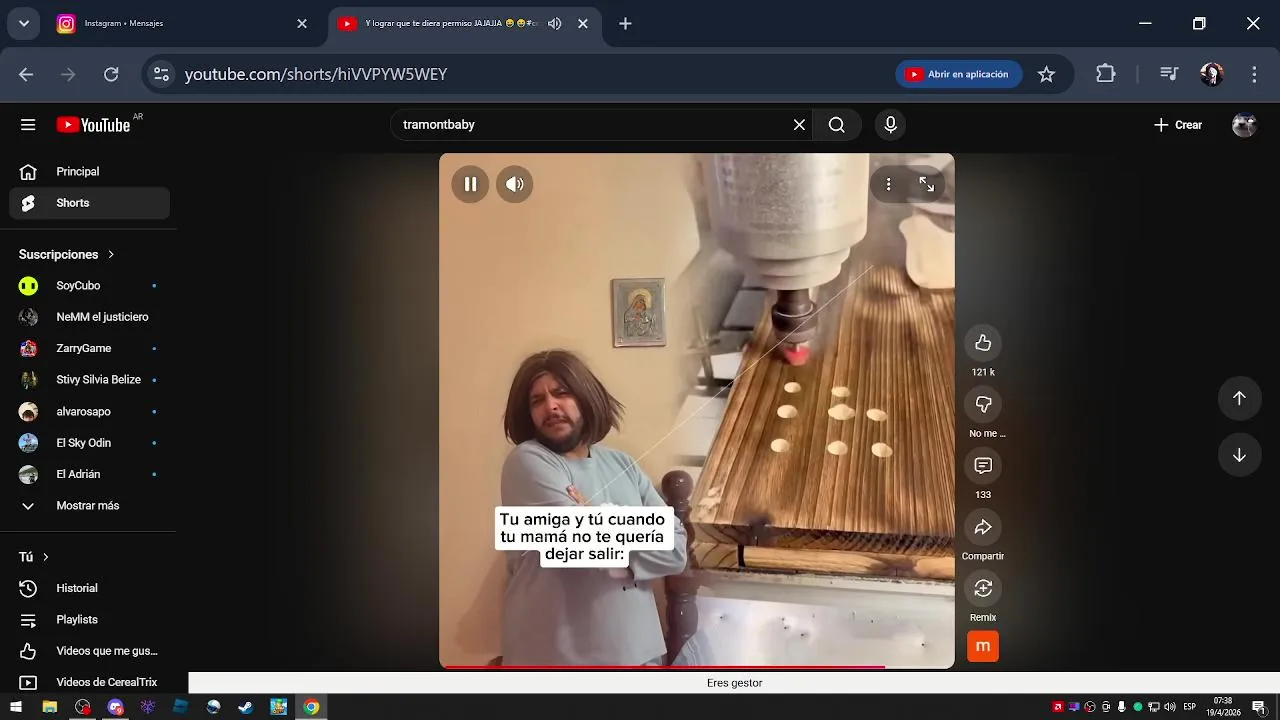Open the Short's three-dot options menu
This screenshot has width=1280, height=720.
888,184
